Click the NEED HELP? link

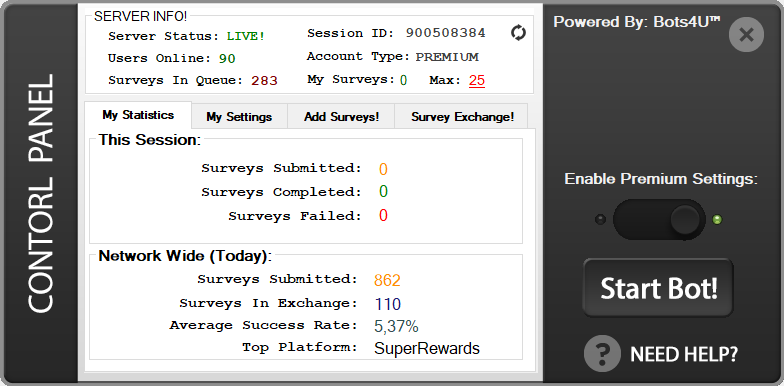[x=684, y=354]
